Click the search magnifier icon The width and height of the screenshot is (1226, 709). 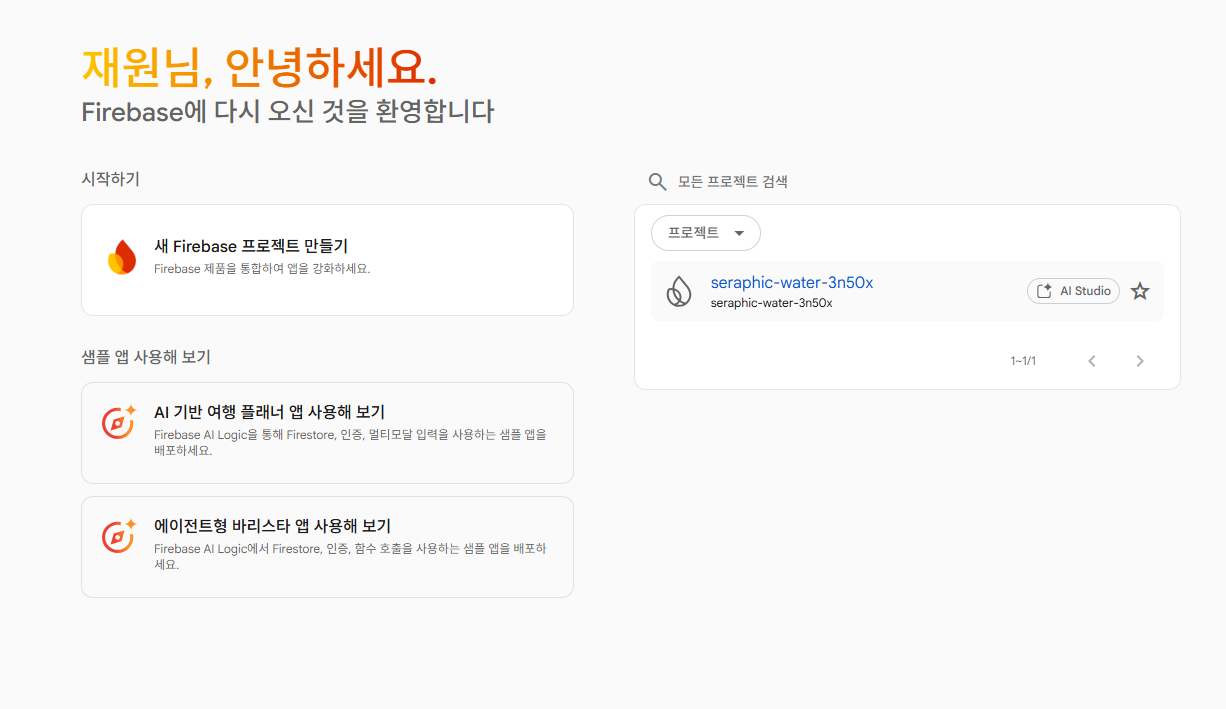pyautogui.click(x=657, y=181)
